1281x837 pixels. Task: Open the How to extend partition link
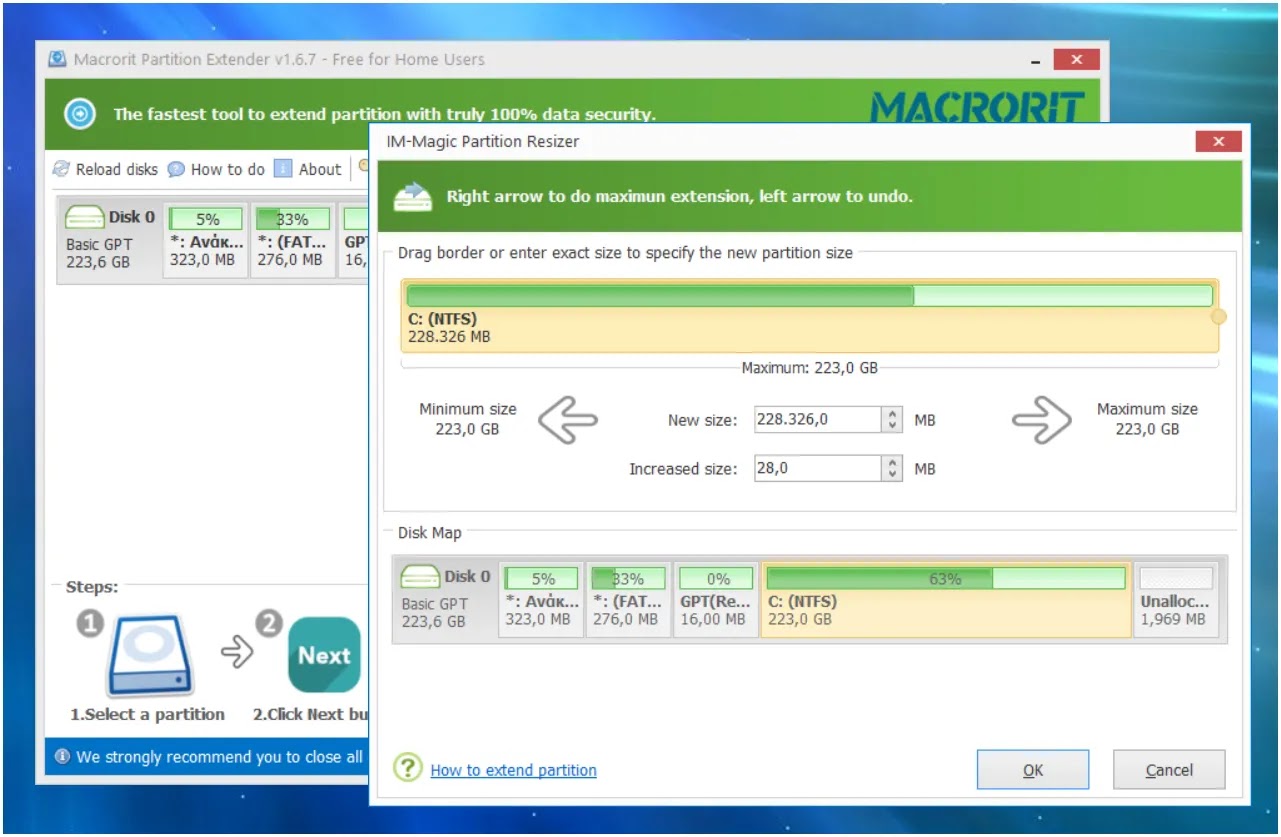point(513,770)
